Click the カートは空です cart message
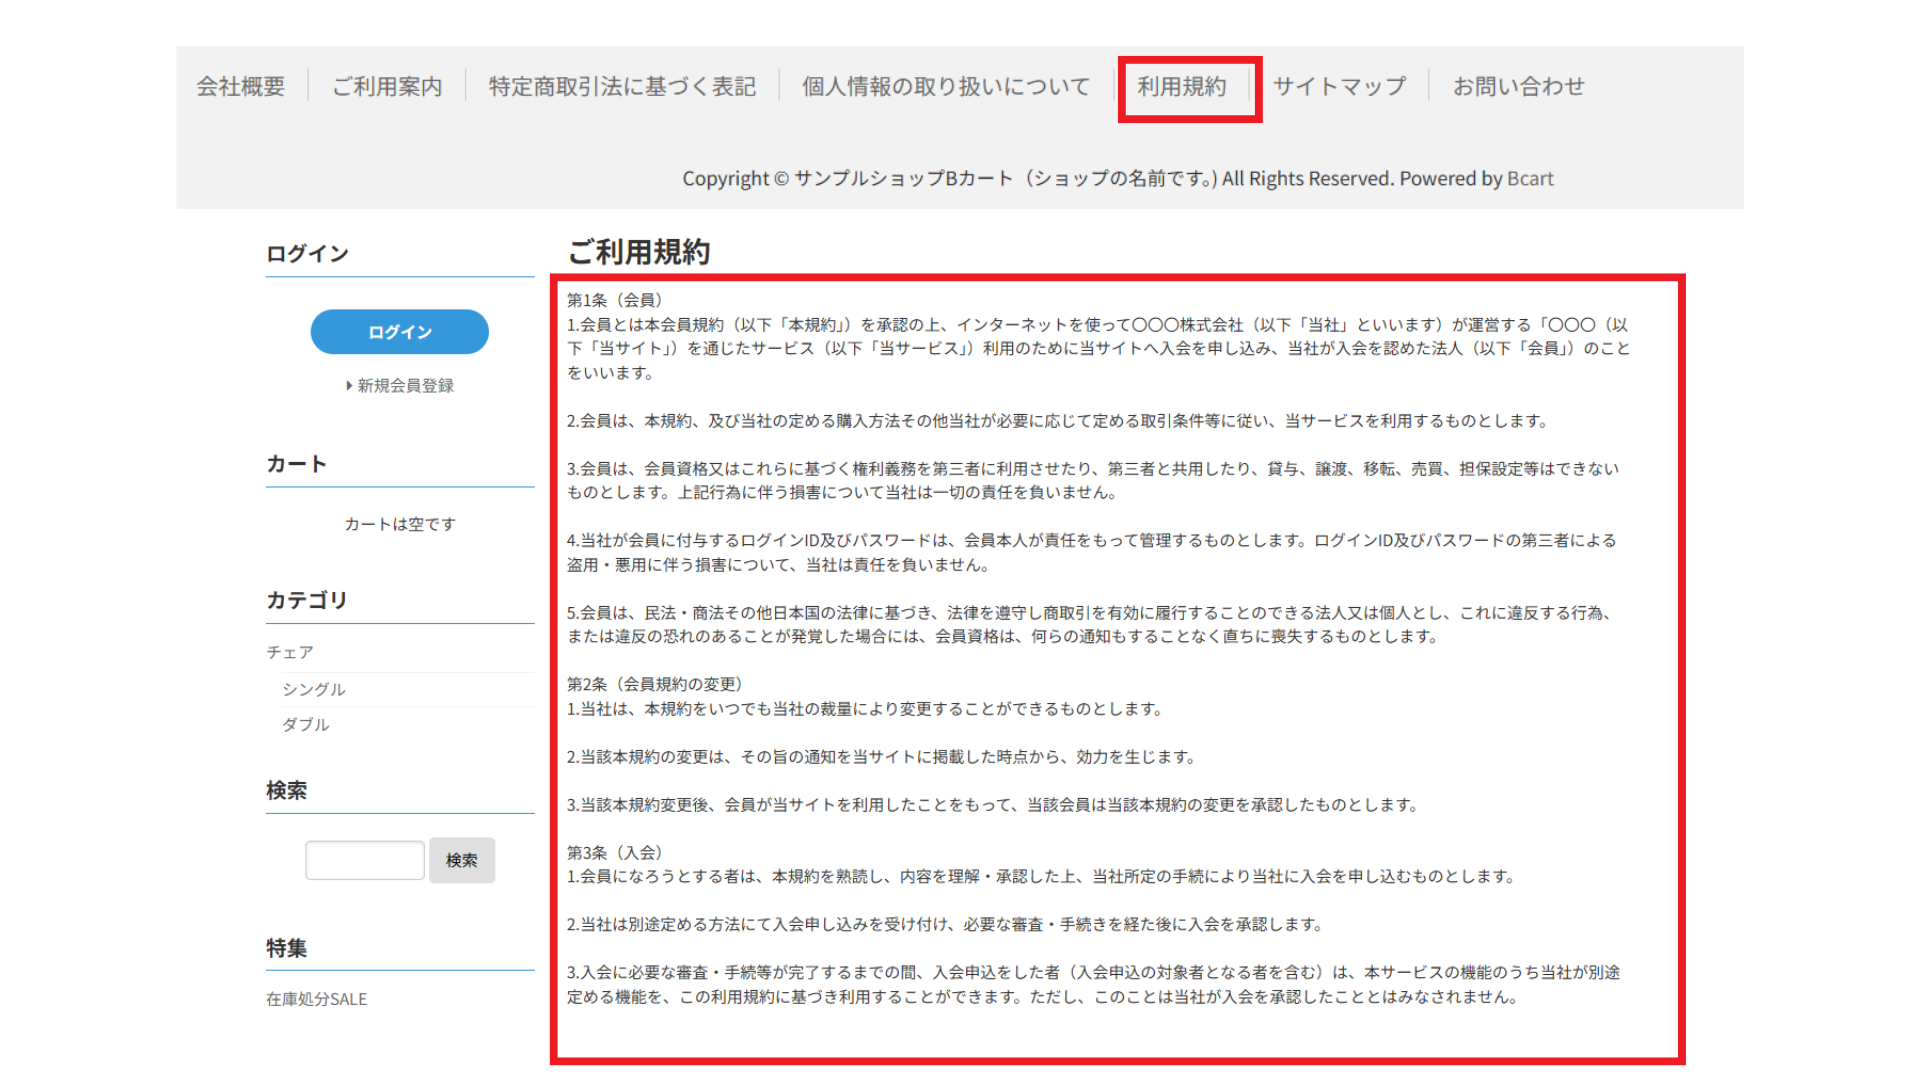 [x=400, y=524]
